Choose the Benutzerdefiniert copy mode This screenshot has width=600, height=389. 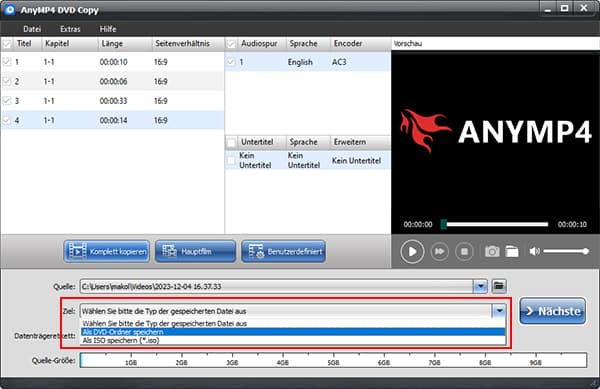tap(284, 251)
